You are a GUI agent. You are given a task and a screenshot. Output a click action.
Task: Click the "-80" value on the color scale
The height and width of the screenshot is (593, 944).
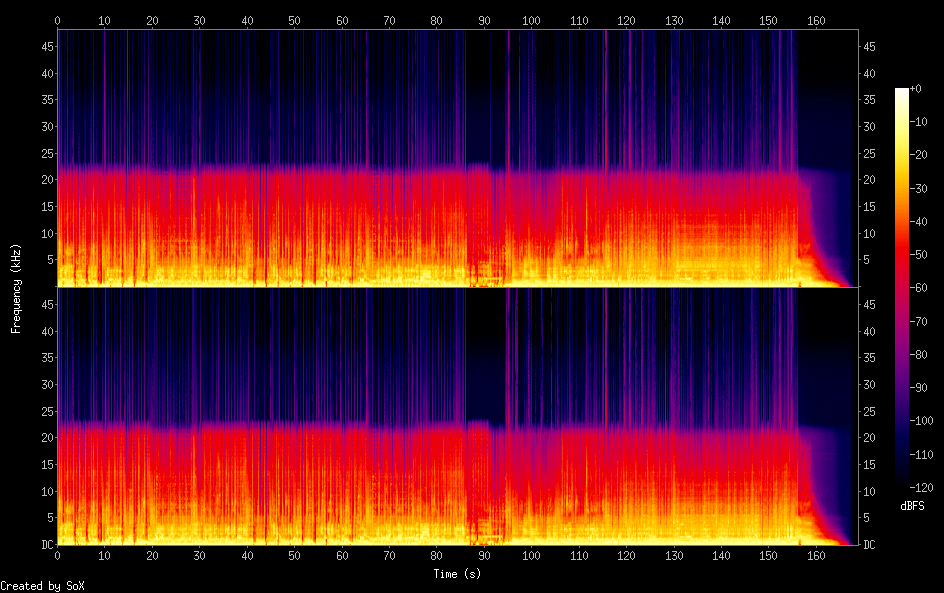click(918, 355)
